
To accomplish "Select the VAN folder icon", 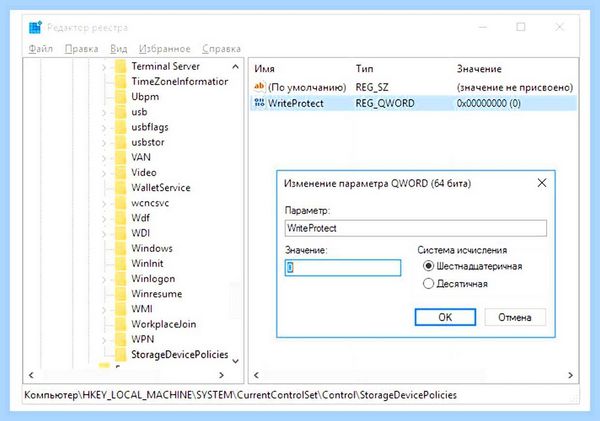I will [x=121, y=157].
